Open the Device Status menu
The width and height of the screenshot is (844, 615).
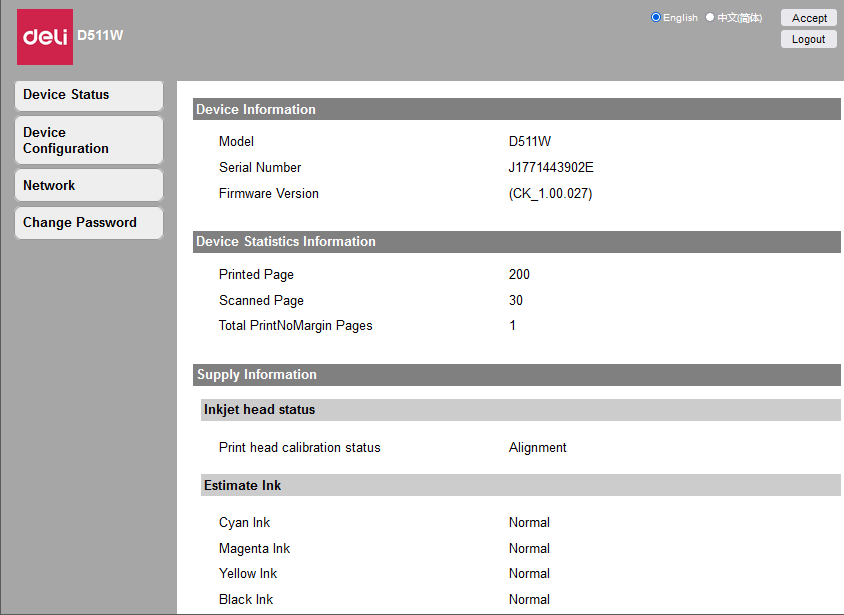click(89, 95)
